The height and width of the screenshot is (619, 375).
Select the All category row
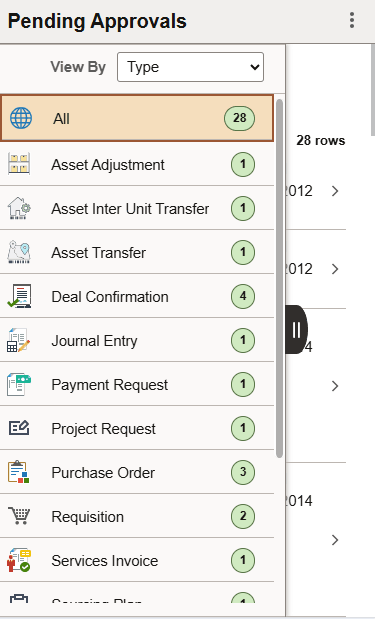[x=137, y=118]
